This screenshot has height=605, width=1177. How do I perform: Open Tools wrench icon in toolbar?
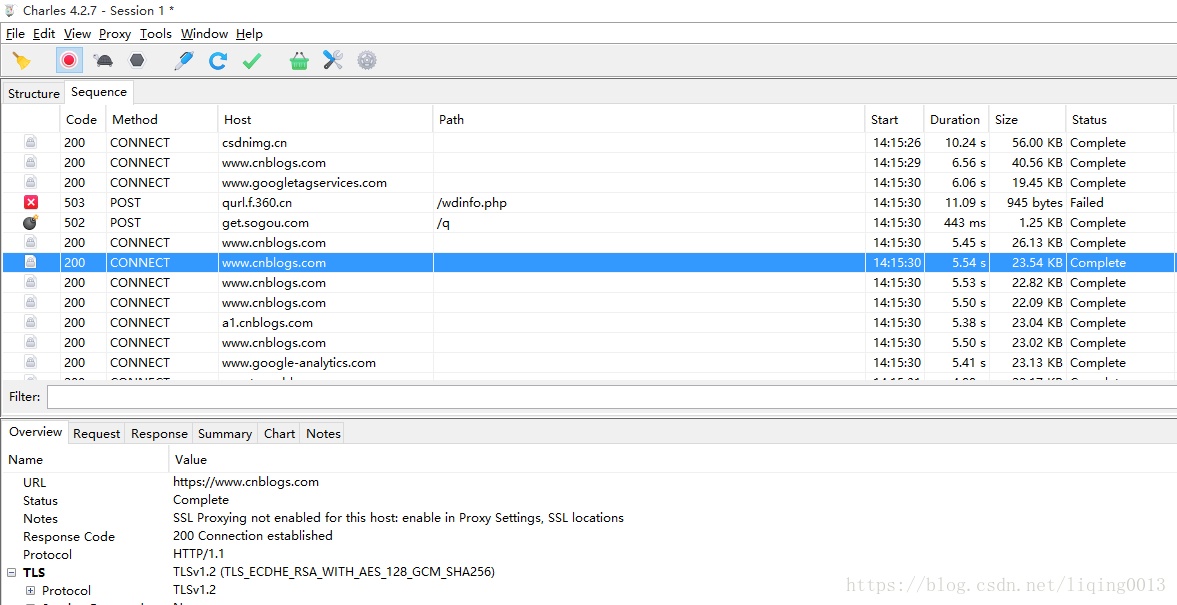click(333, 60)
